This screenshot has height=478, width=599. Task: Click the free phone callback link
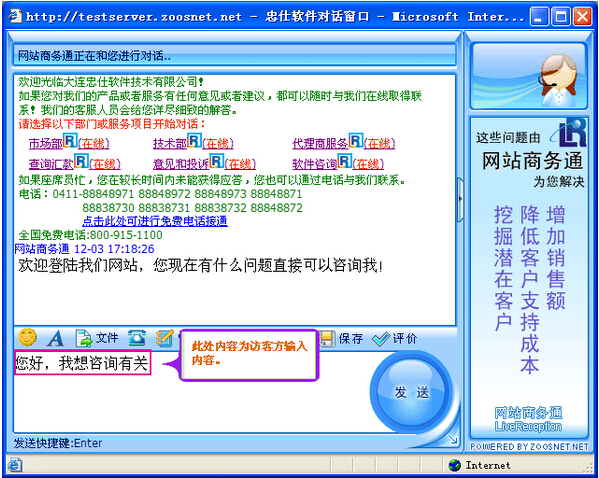pyautogui.click(x=155, y=221)
